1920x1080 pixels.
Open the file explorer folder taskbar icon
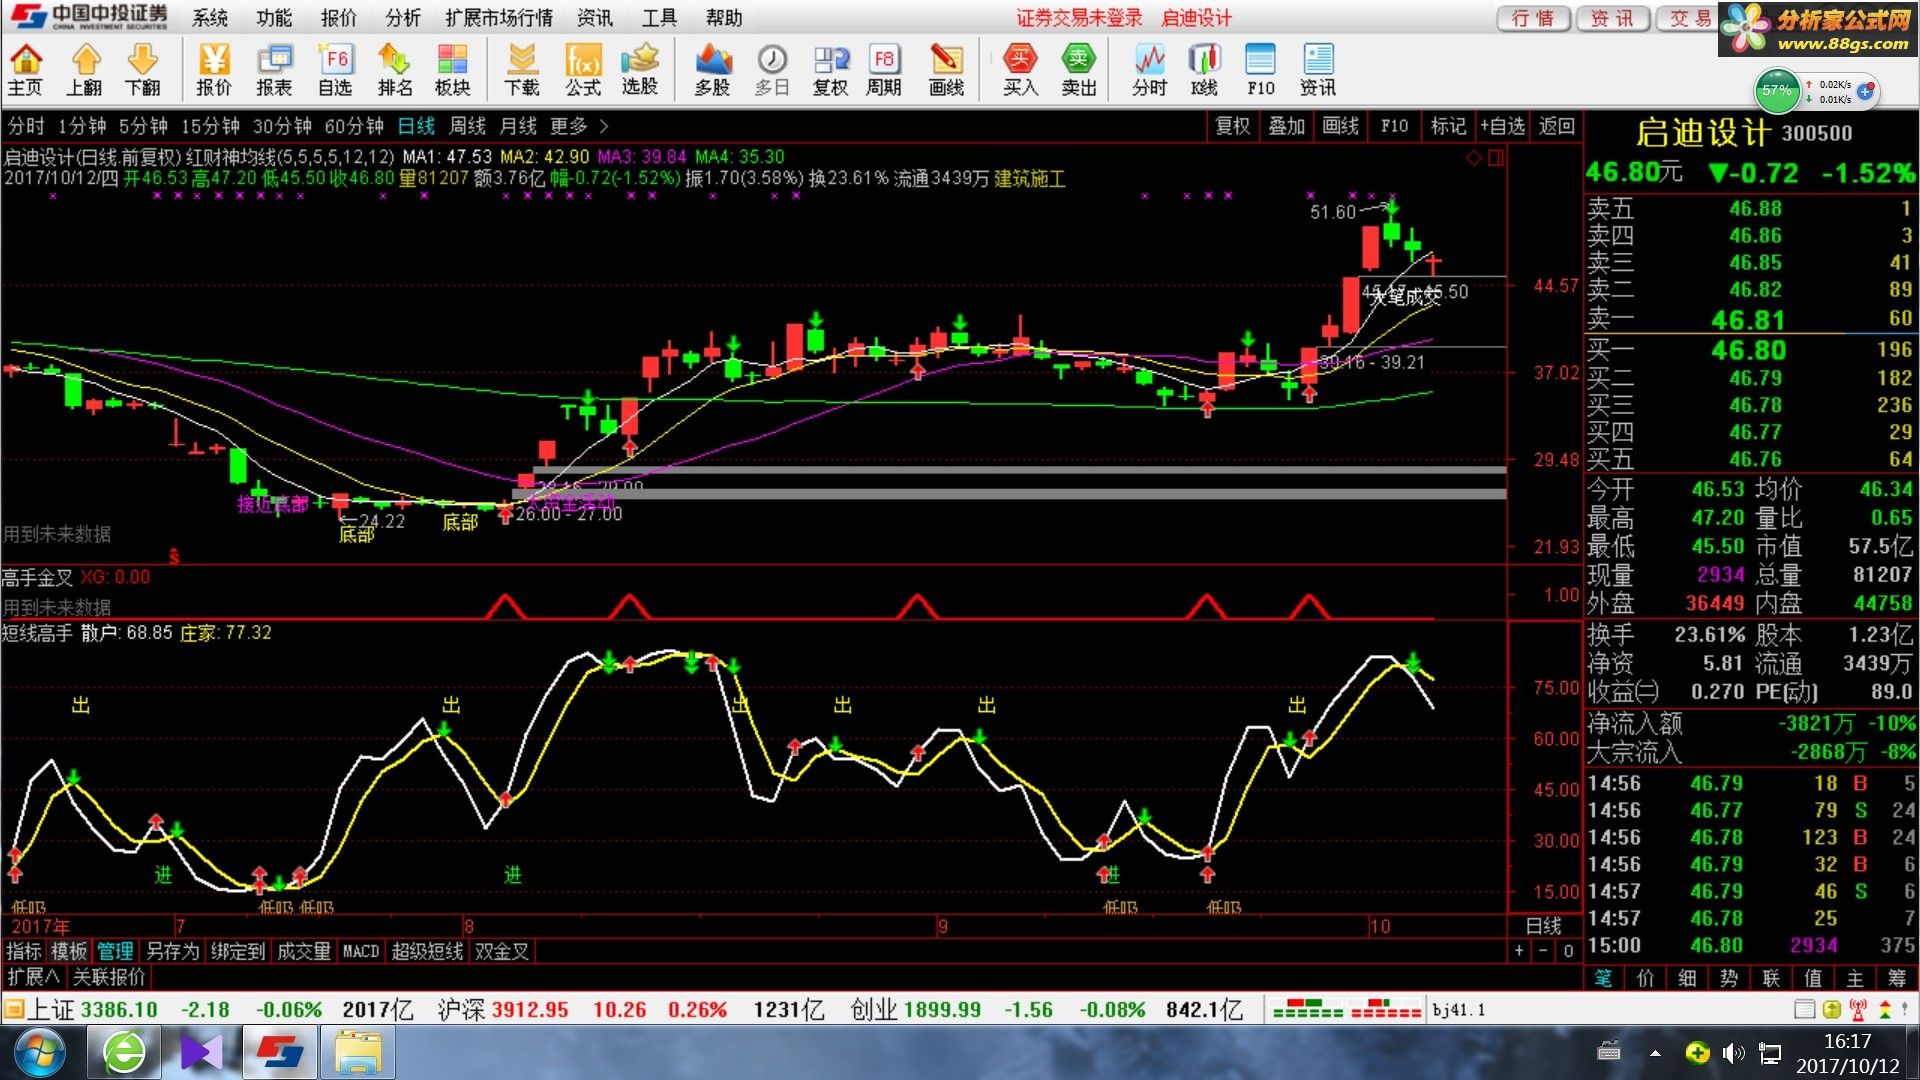coord(358,1053)
